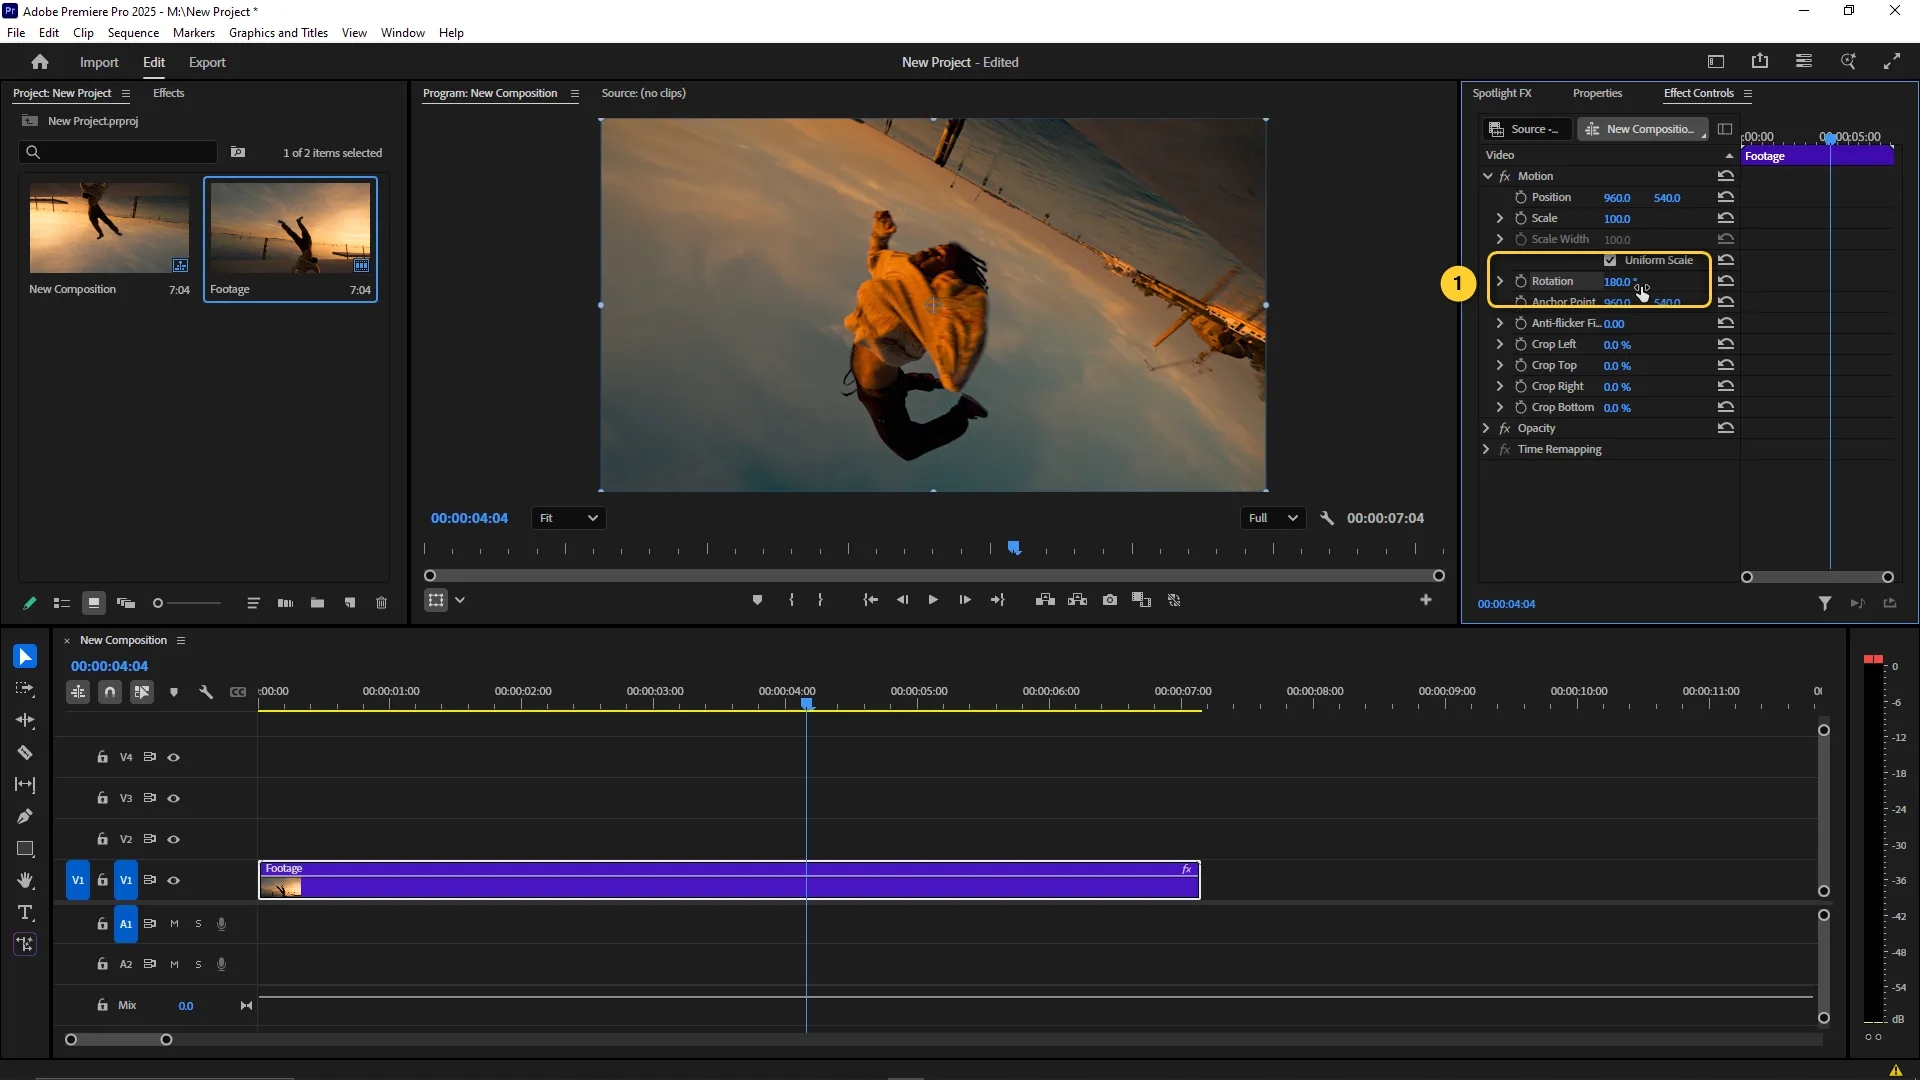Expand the Opacity effect
The width and height of the screenshot is (1920, 1080).
point(1486,428)
